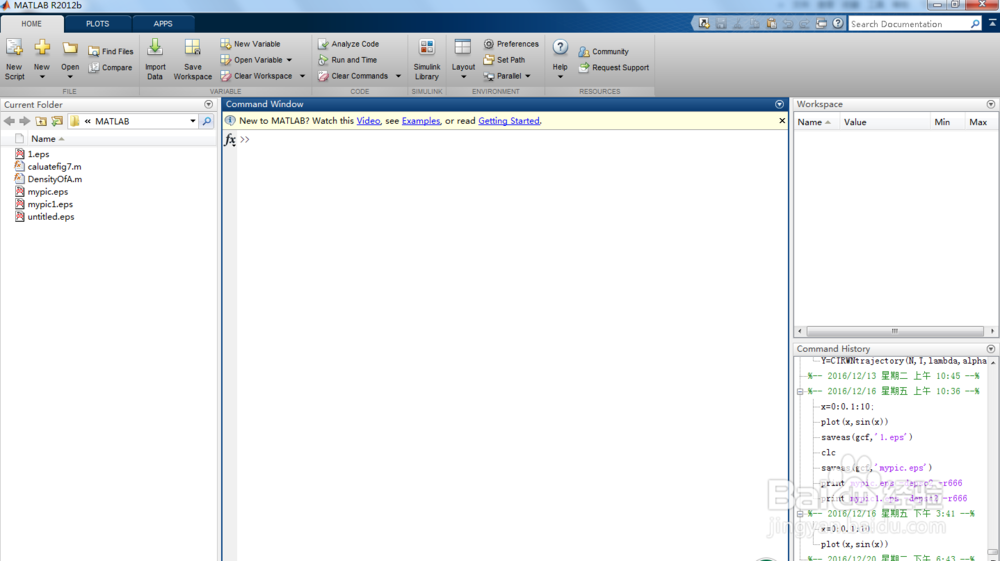The image size is (1000, 561).
Task: Select history command clc
Action: pyautogui.click(x=828, y=453)
